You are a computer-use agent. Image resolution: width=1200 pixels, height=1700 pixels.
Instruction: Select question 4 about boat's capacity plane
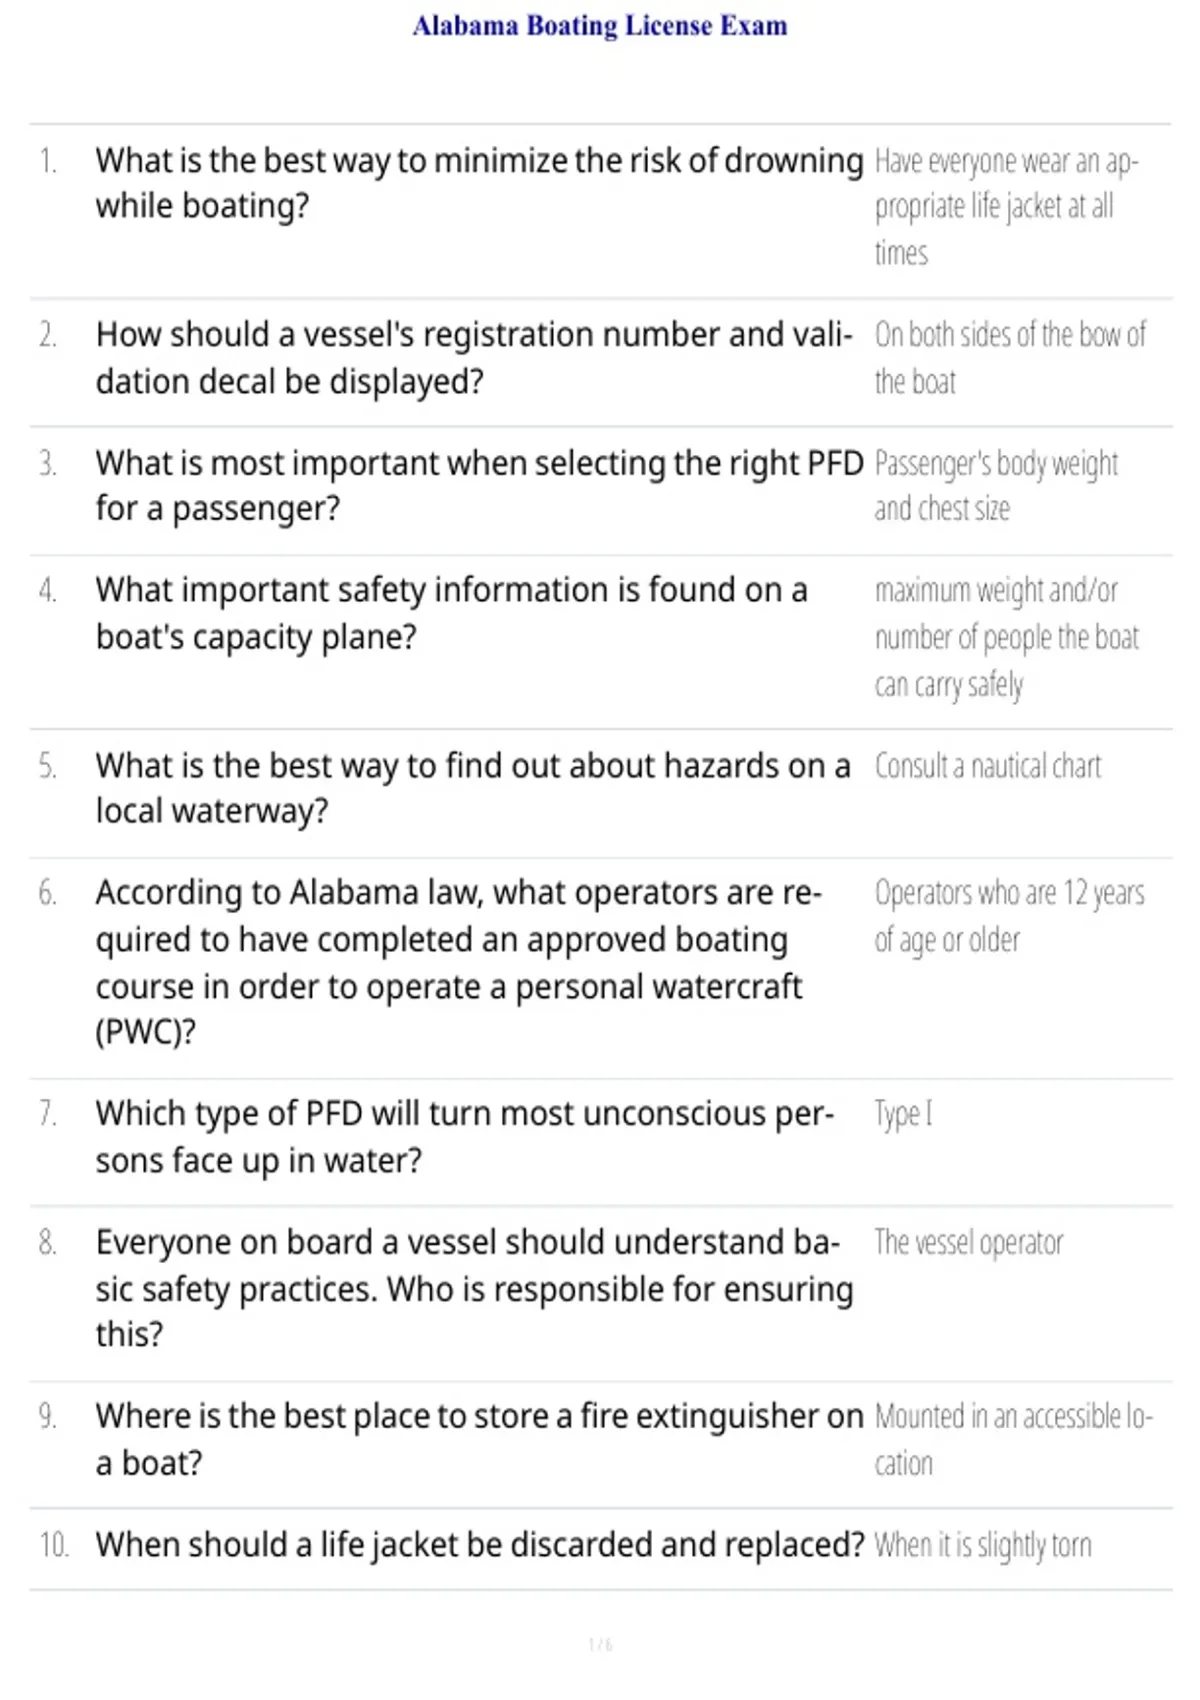pyautogui.click(x=451, y=613)
